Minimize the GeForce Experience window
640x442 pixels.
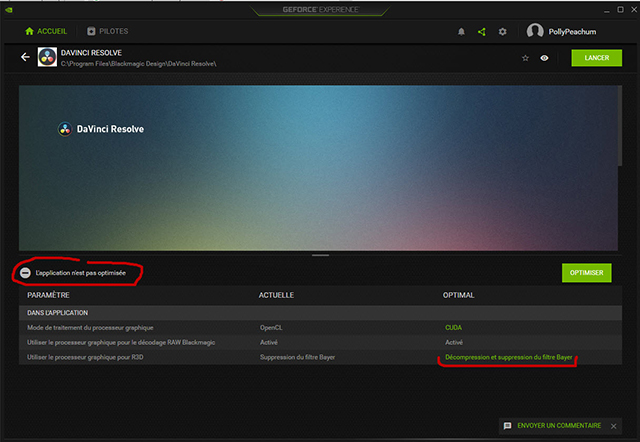click(607, 10)
